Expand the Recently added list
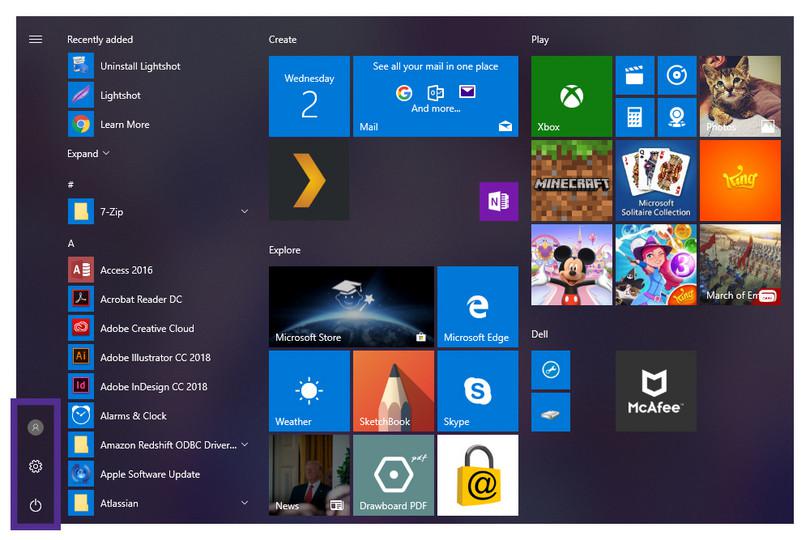 88,153
